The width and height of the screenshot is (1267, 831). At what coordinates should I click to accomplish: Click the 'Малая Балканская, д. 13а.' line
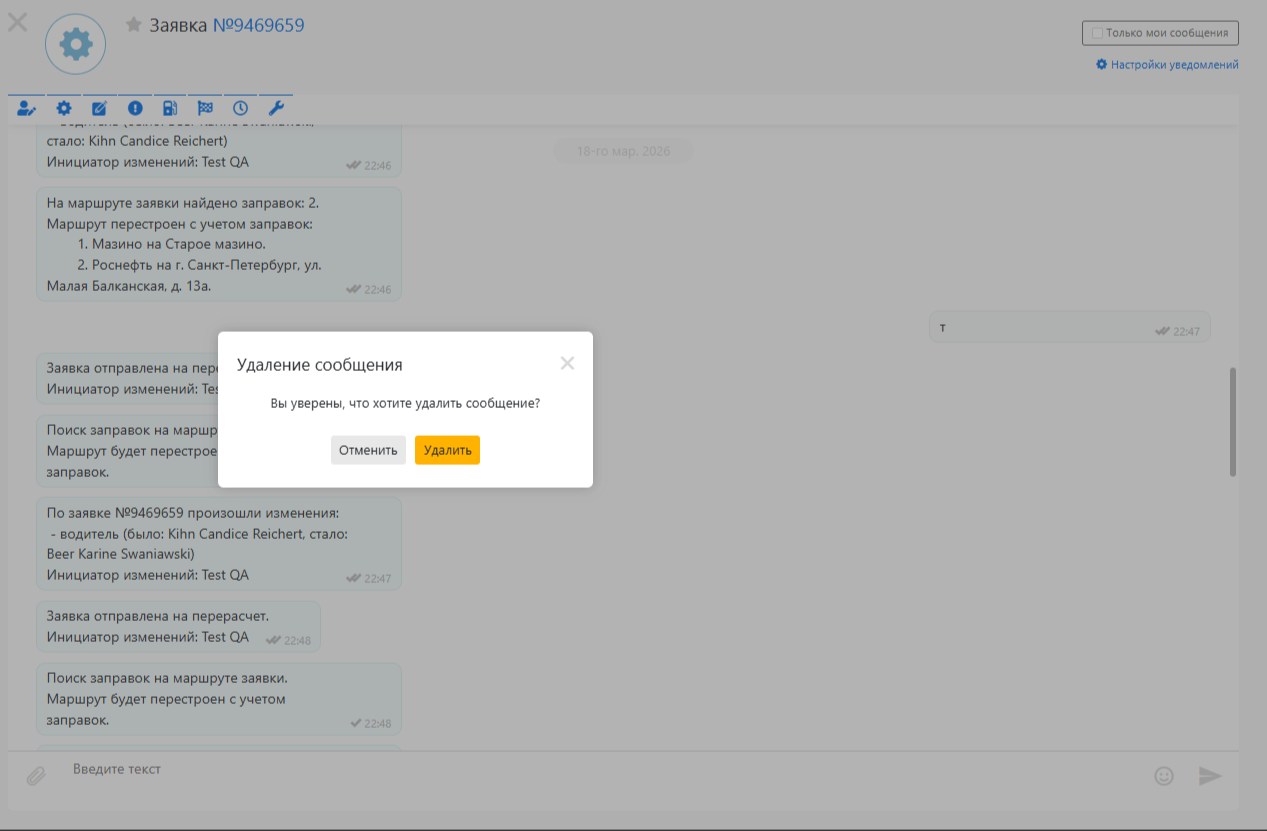129,286
